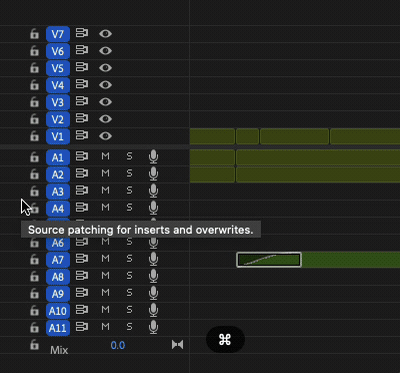Toggle sync lock for track A1

pyautogui.click(x=82, y=156)
